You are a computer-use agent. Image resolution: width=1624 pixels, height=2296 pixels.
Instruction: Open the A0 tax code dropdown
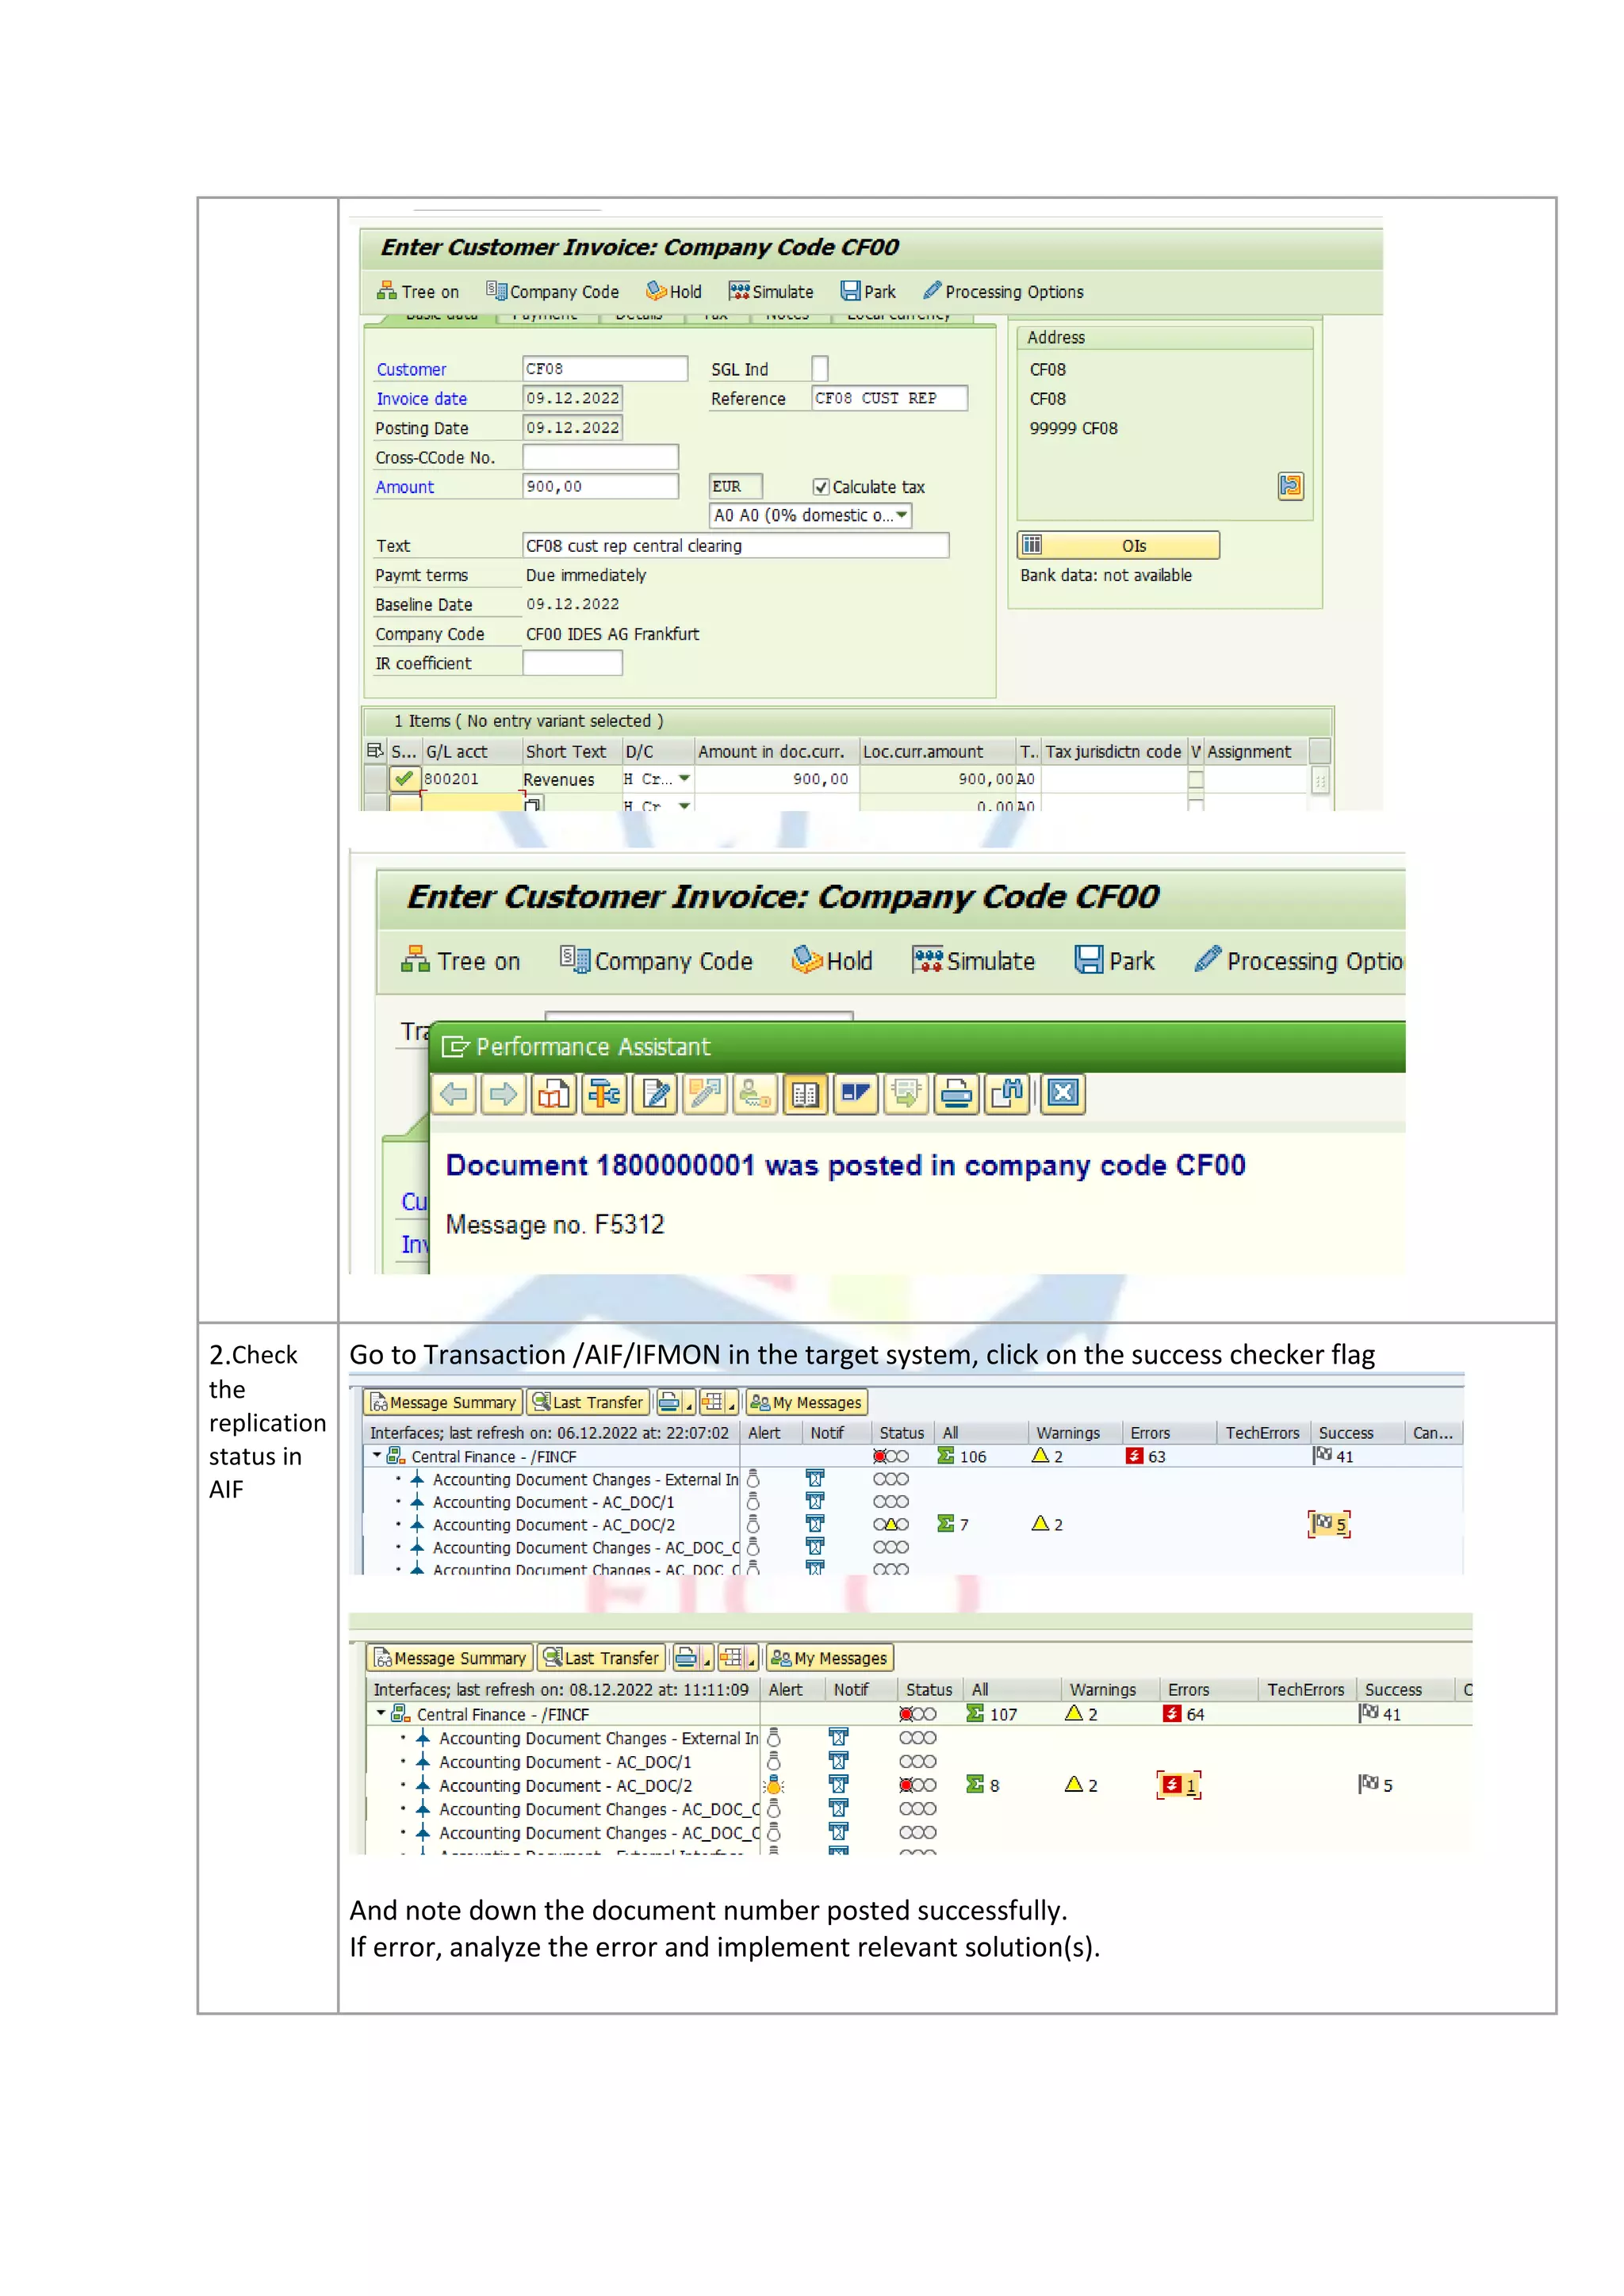click(x=901, y=516)
